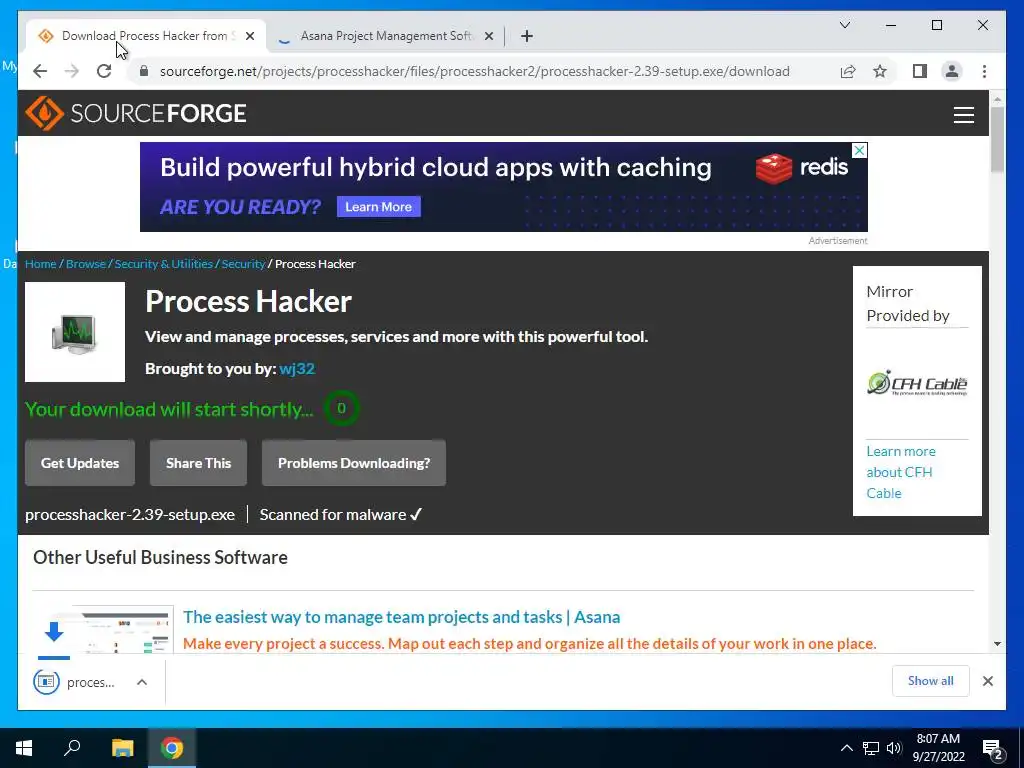Click the Chrome profile avatar icon
The width and height of the screenshot is (1024, 768).
pyautogui.click(x=952, y=71)
